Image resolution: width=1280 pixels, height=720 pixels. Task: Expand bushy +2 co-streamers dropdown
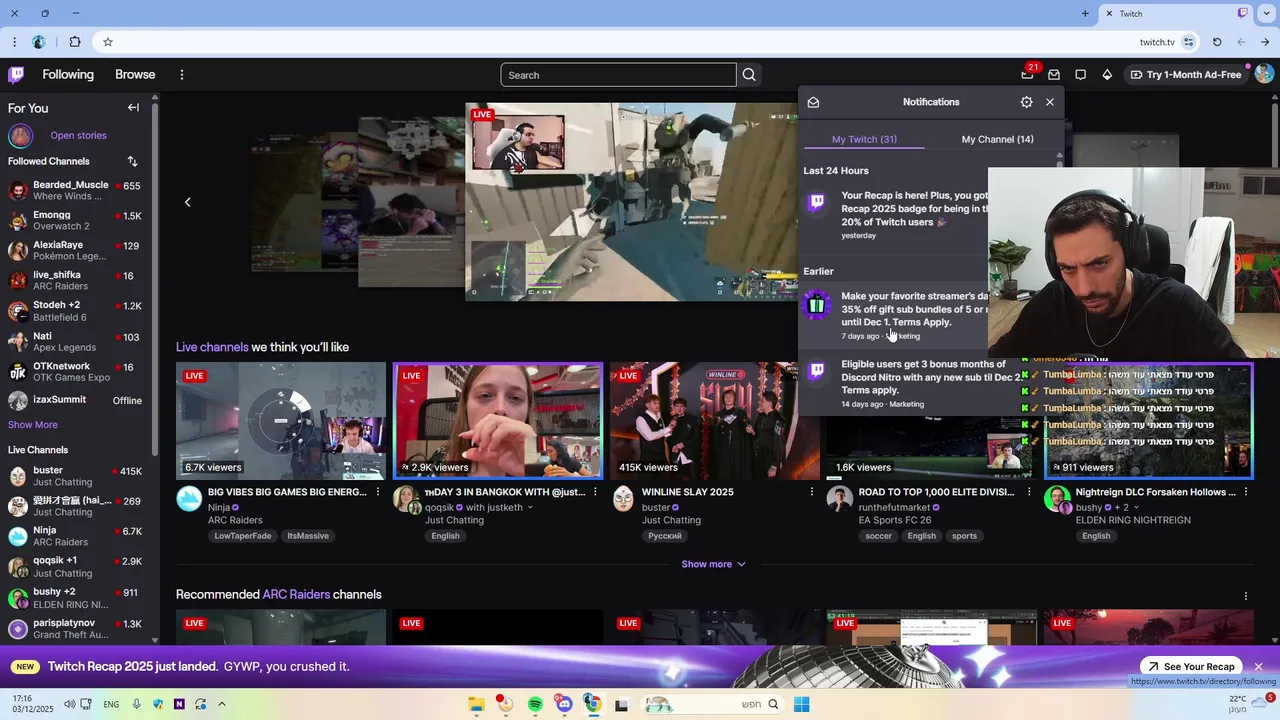coord(1138,507)
